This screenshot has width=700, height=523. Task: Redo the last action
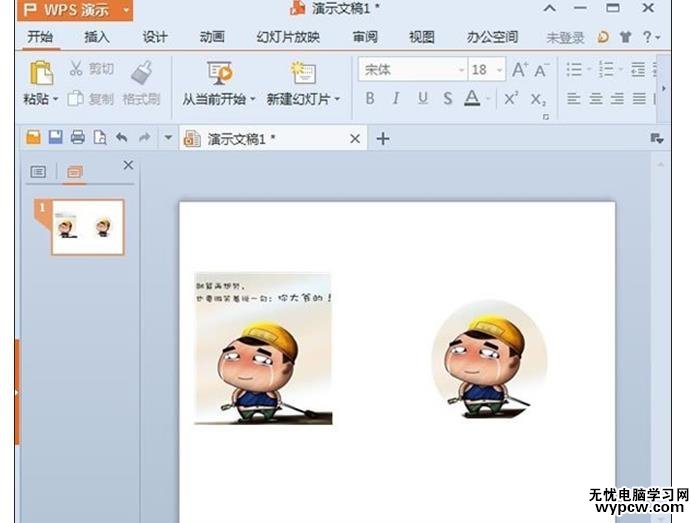coord(144,137)
